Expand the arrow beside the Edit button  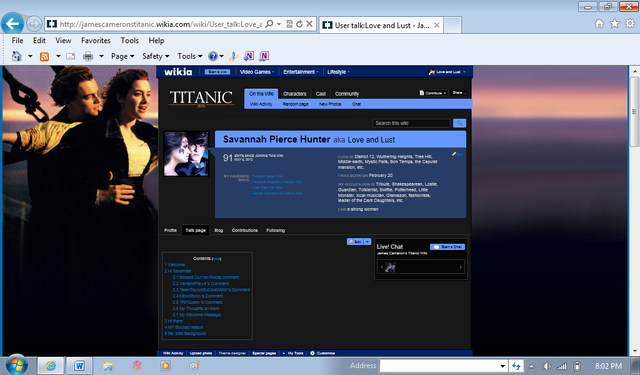coord(367,242)
